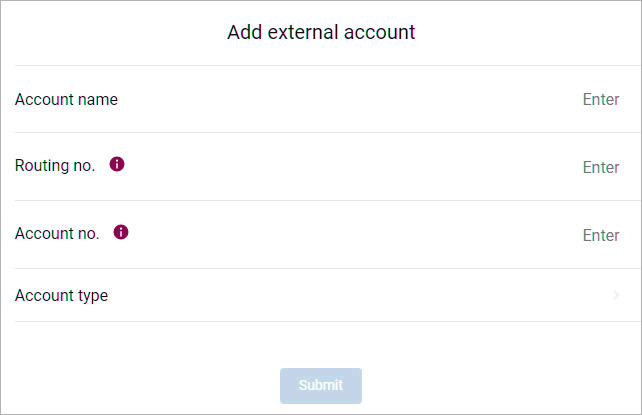
Task: Click the word 'Add' in the title
Action: (244, 32)
